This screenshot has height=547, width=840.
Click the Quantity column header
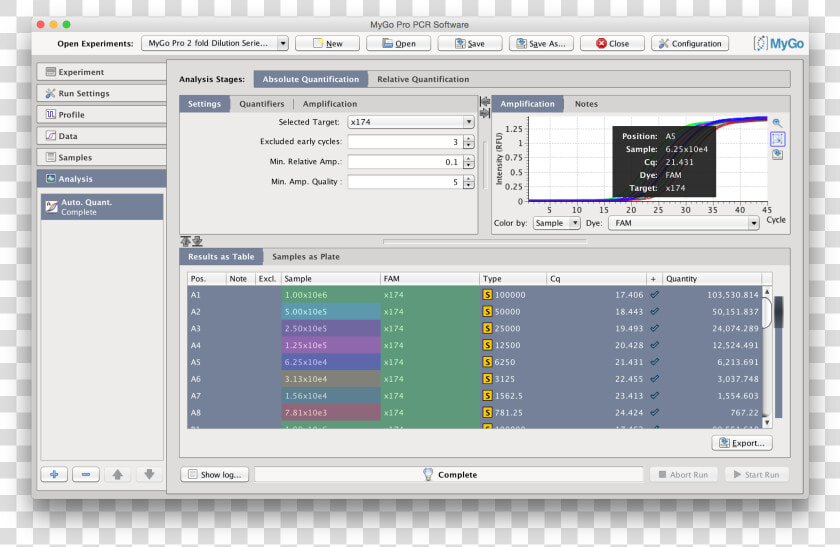[711, 279]
